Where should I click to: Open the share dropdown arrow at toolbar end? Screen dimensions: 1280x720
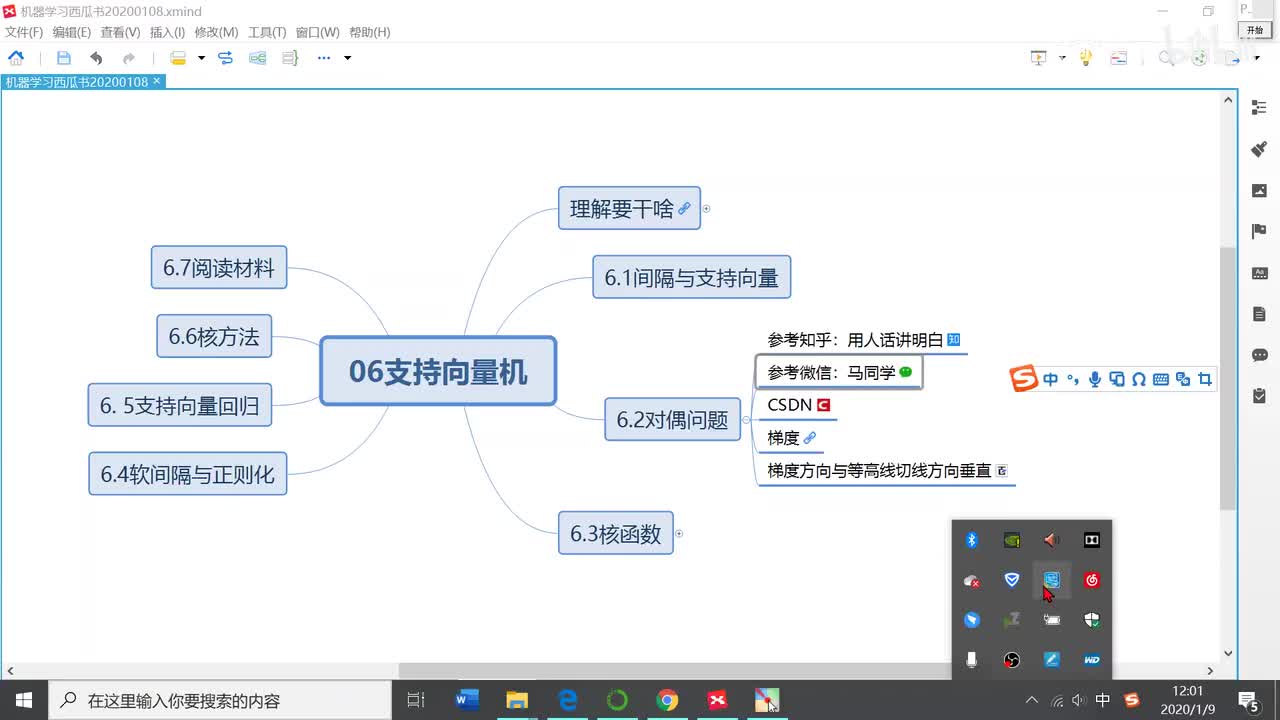[x=1257, y=58]
